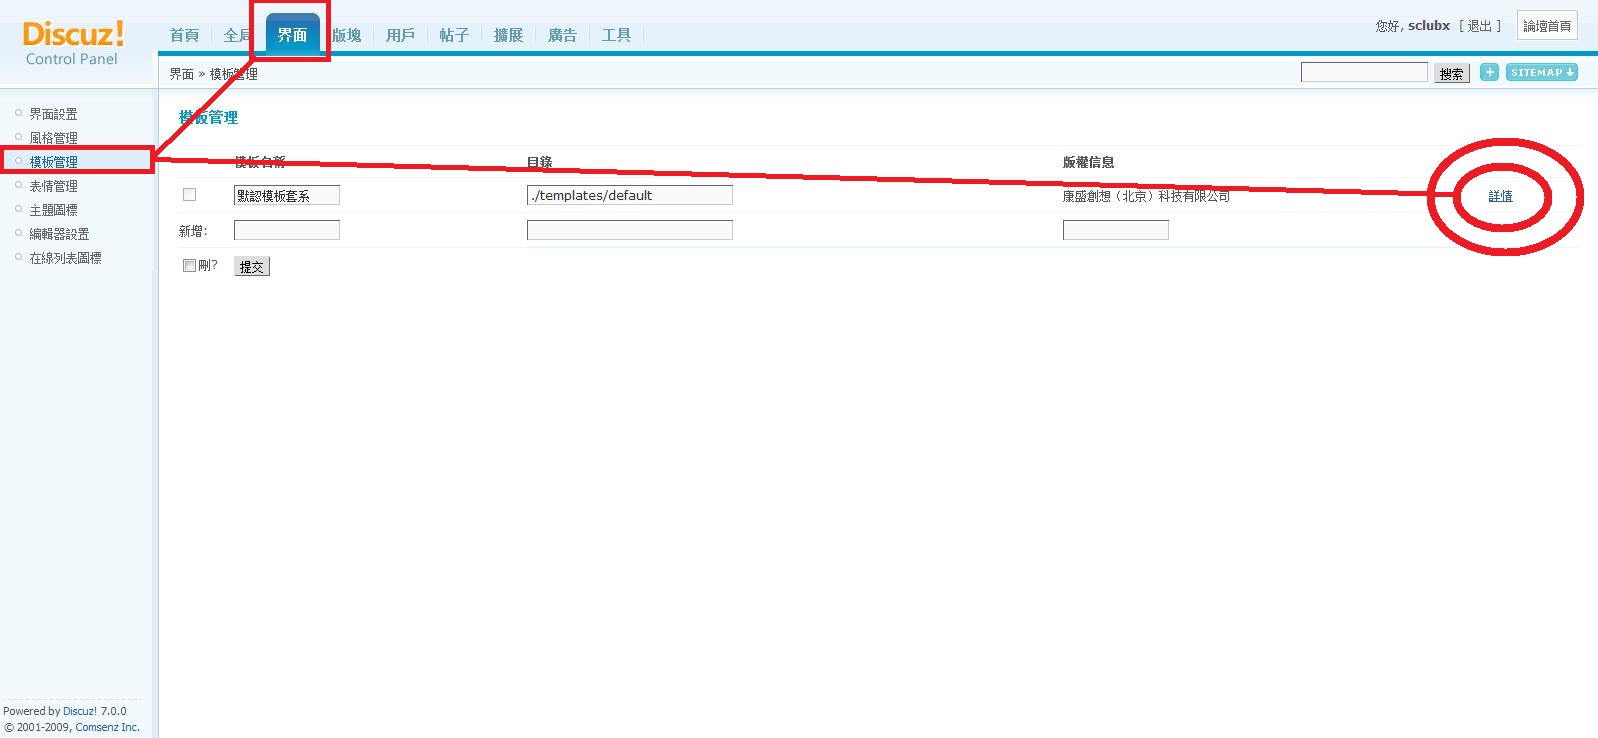Open the 工具 tab
The width and height of the screenshot is (1598, 738).
click(x=616, y=35)
